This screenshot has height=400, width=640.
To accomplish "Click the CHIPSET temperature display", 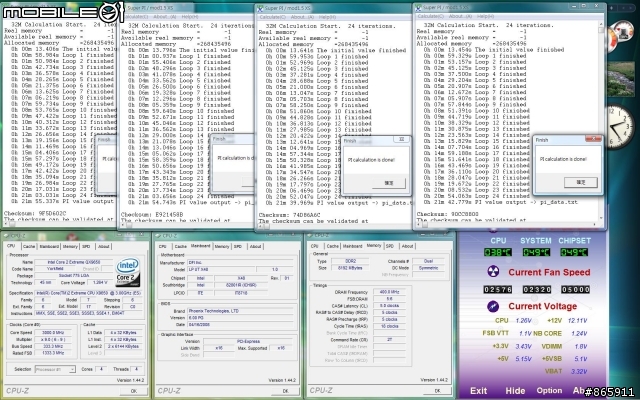I will [574, 252].
